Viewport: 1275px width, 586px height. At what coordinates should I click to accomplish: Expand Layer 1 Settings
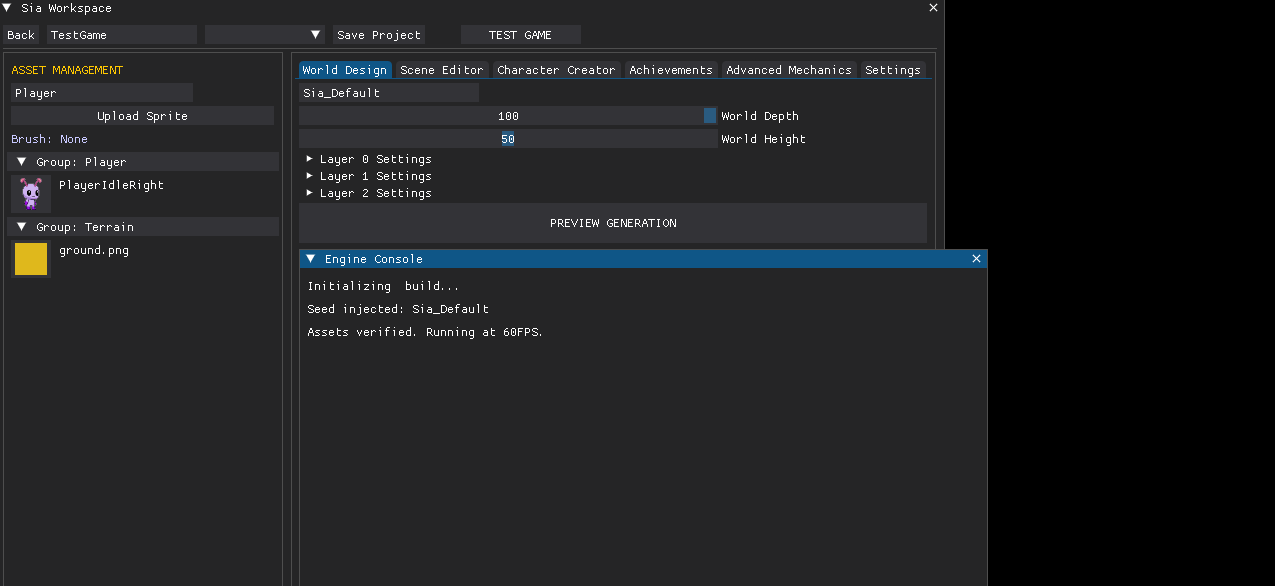310,176
